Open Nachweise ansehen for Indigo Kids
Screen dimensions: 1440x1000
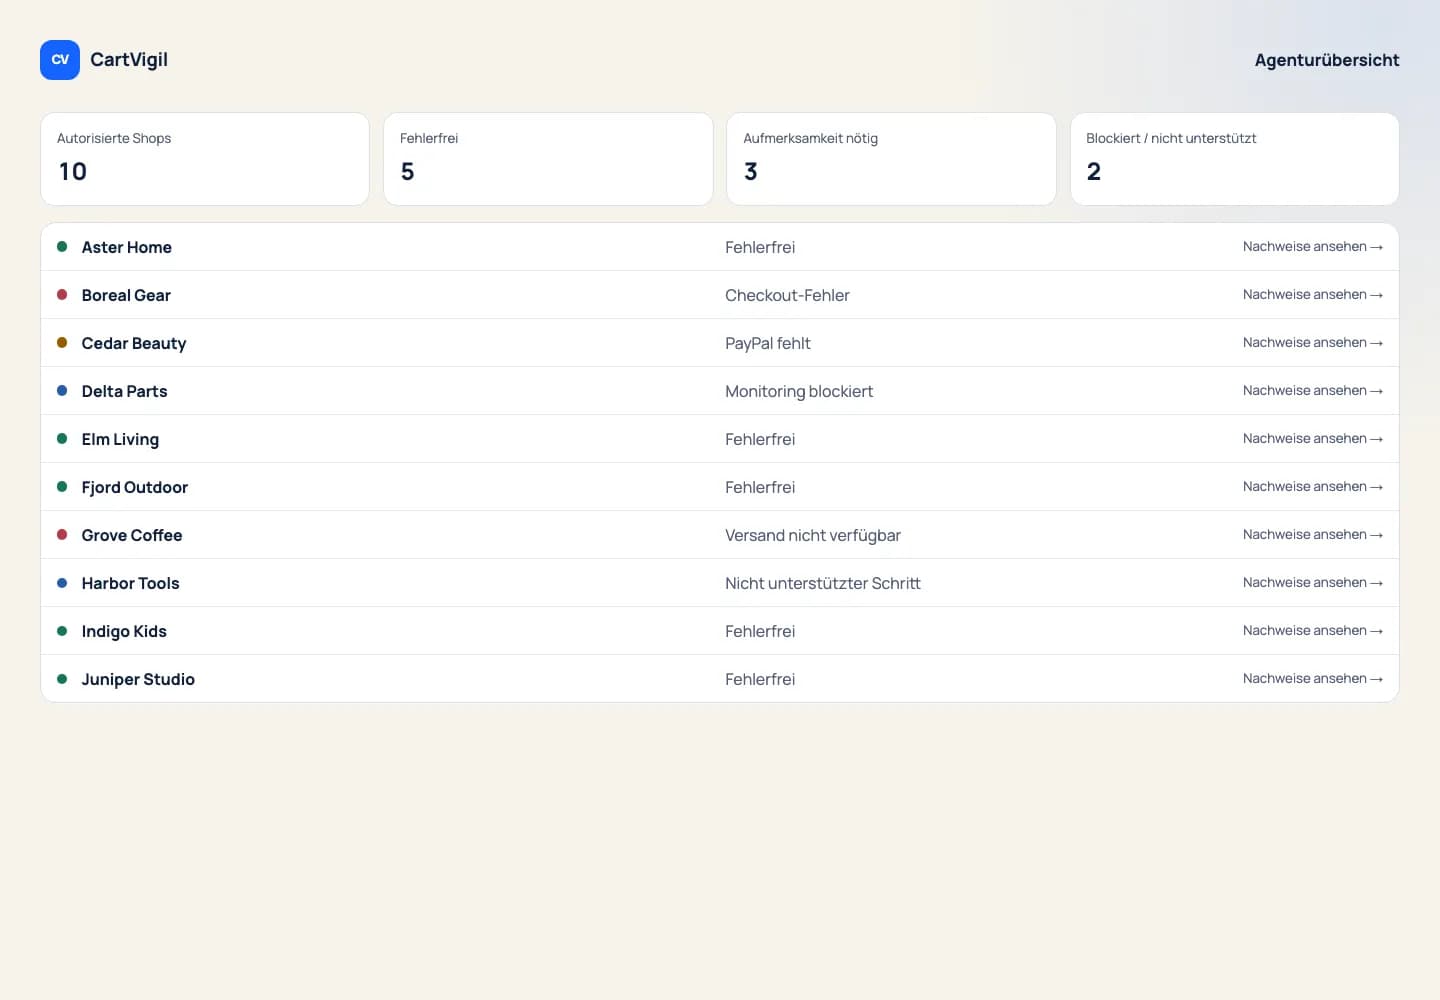coord(1312,630)
